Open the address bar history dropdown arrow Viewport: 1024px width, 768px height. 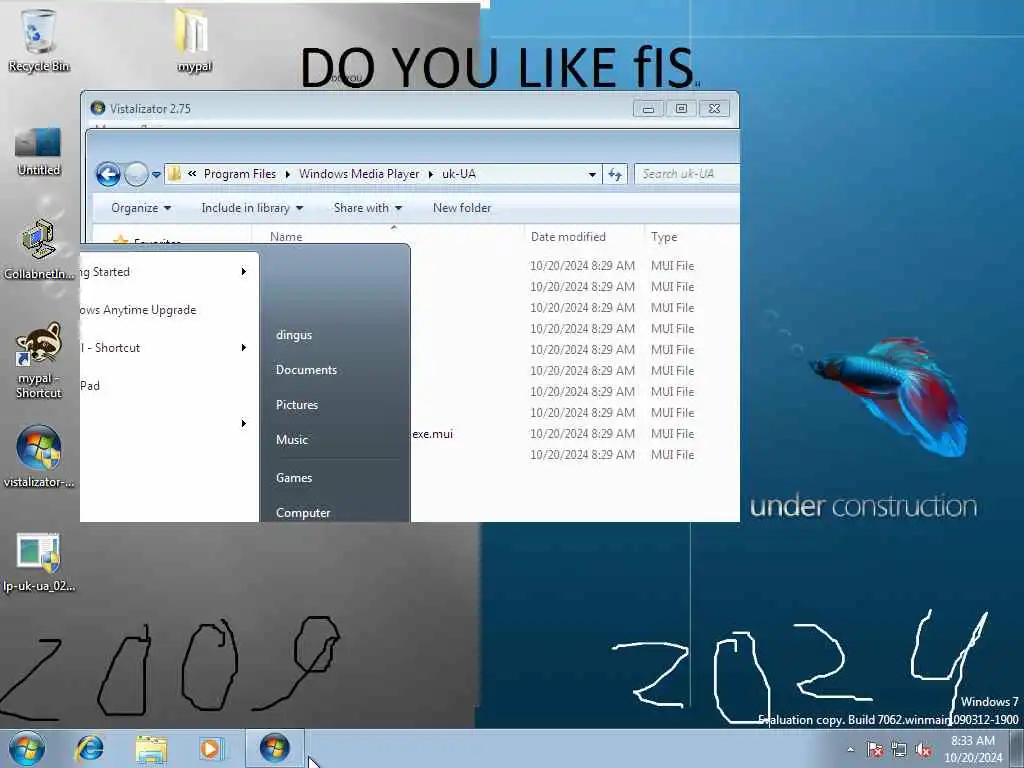click(x=592, y=174)
